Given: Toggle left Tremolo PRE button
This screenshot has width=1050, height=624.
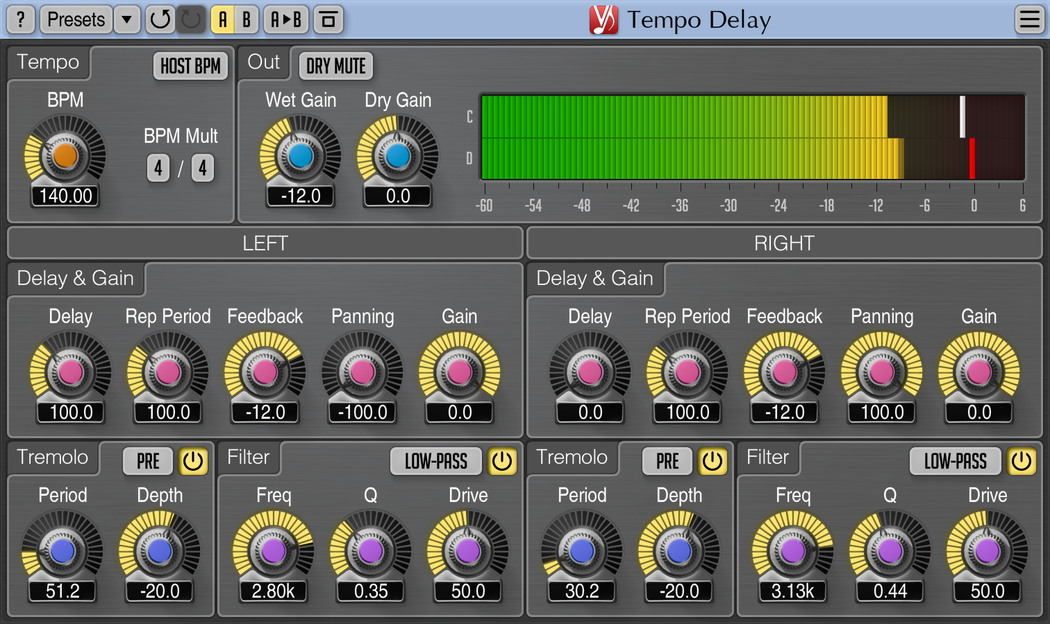Looking at the screenshot, I should (x=148, y=461).
